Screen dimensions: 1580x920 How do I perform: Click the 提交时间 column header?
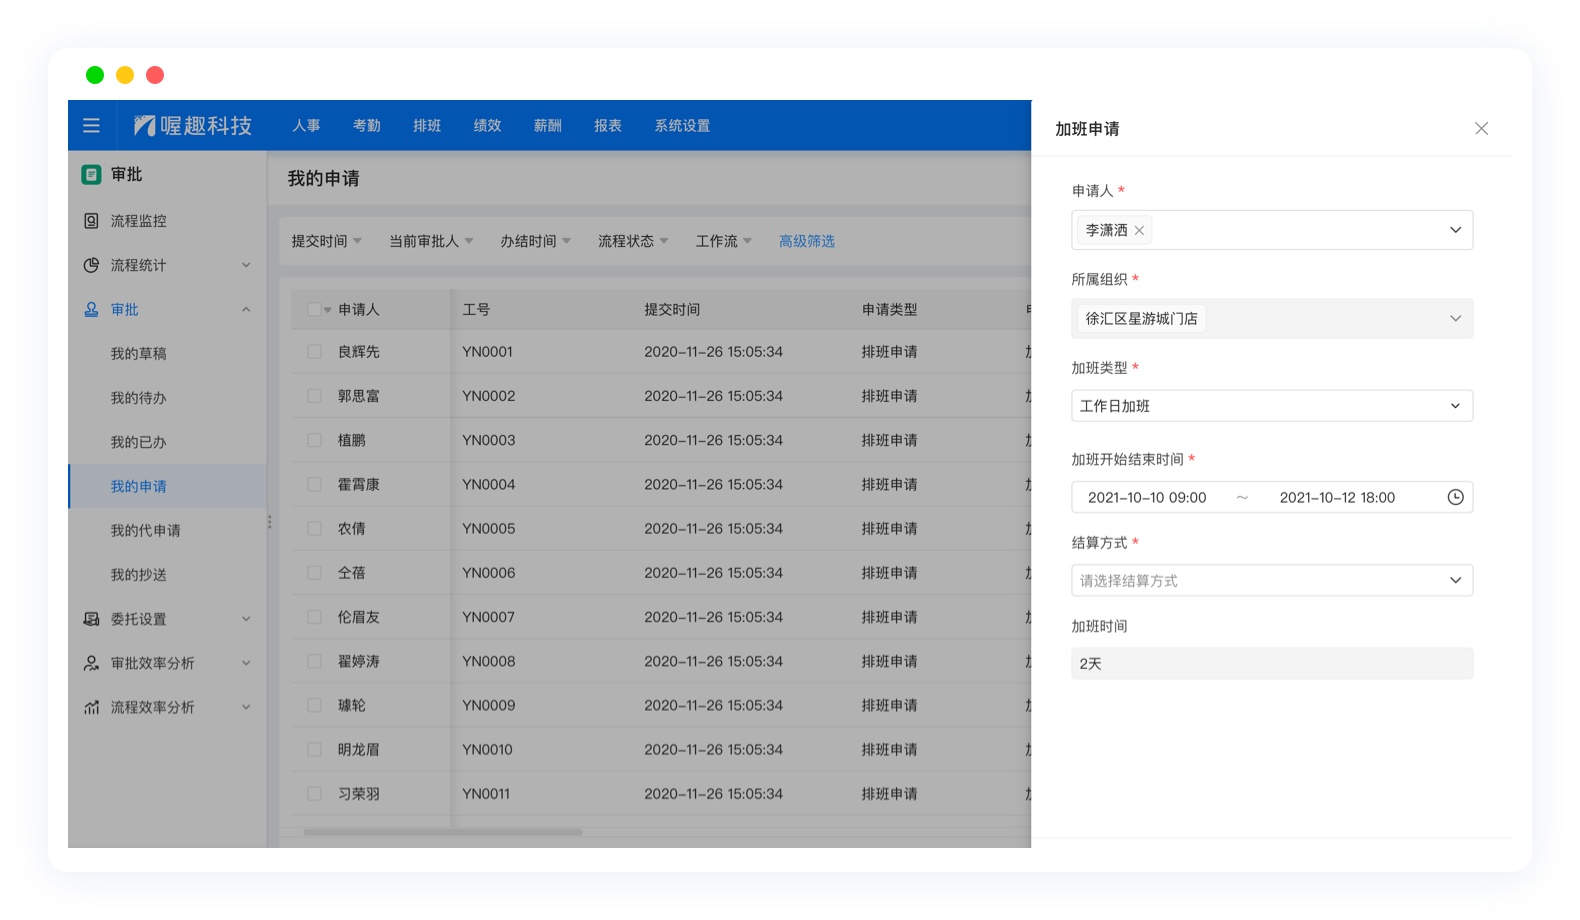(x=672, y=309)
